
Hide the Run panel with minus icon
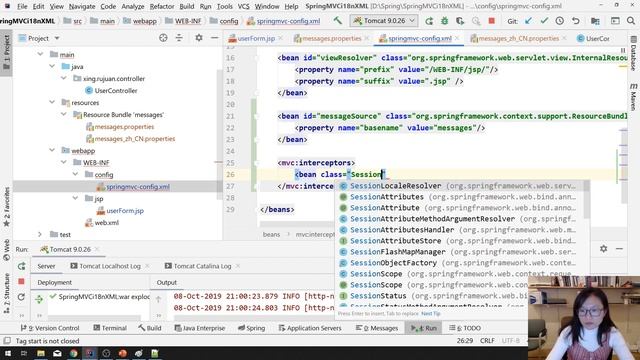(x=619, y=249)
